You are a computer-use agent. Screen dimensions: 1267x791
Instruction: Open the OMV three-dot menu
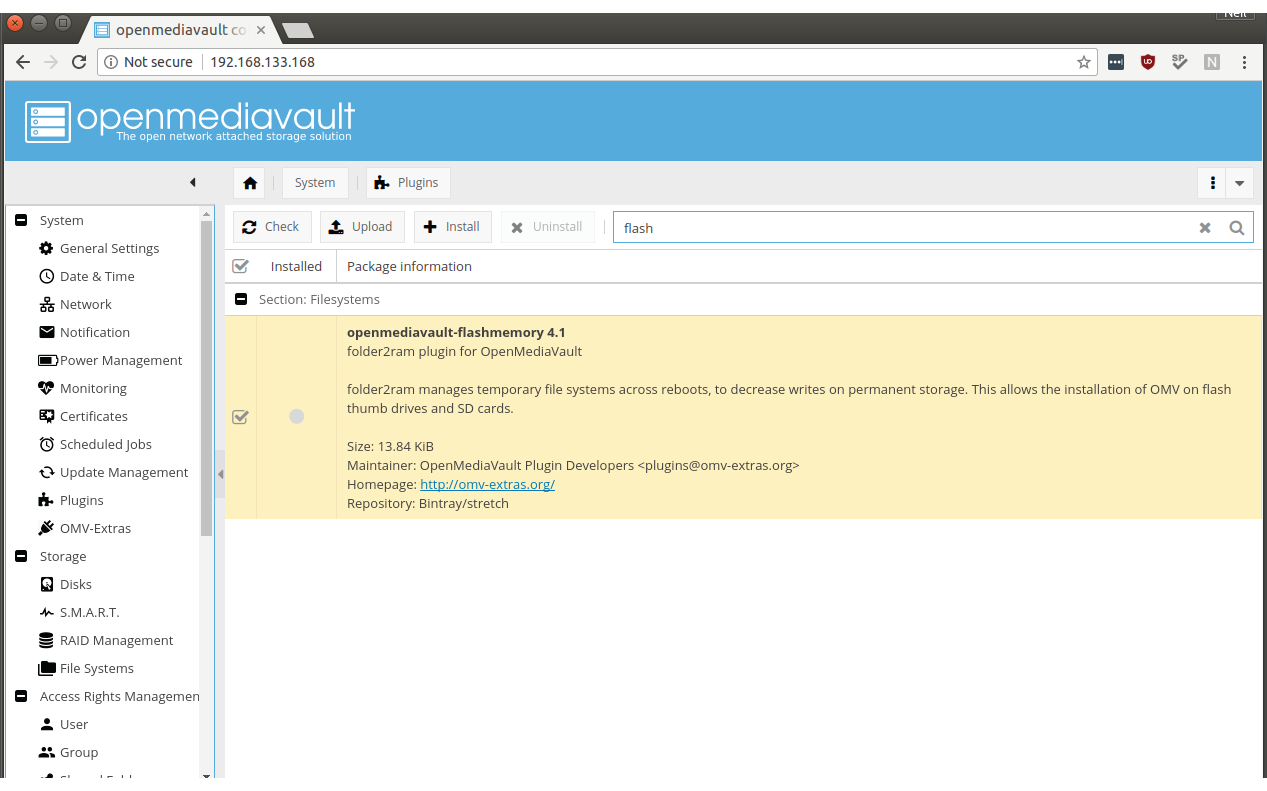tap(1213, 183)
